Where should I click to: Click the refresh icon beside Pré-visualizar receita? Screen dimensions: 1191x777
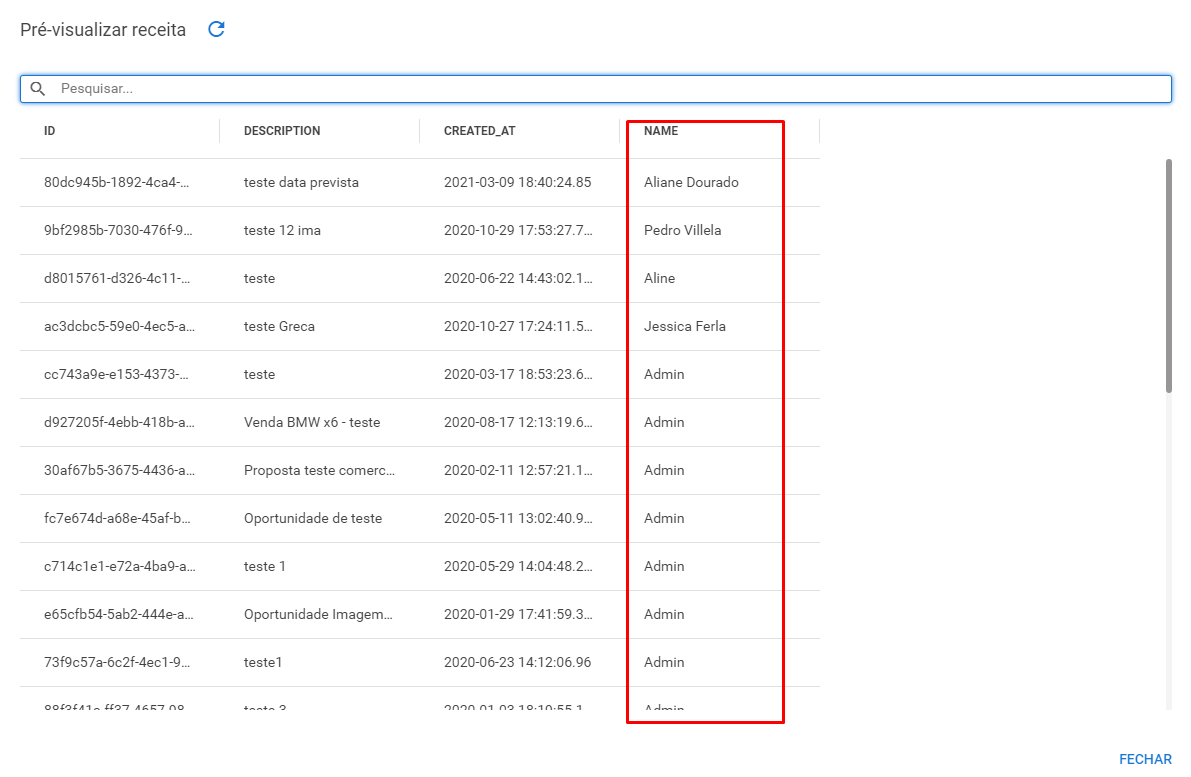point(216,29)
